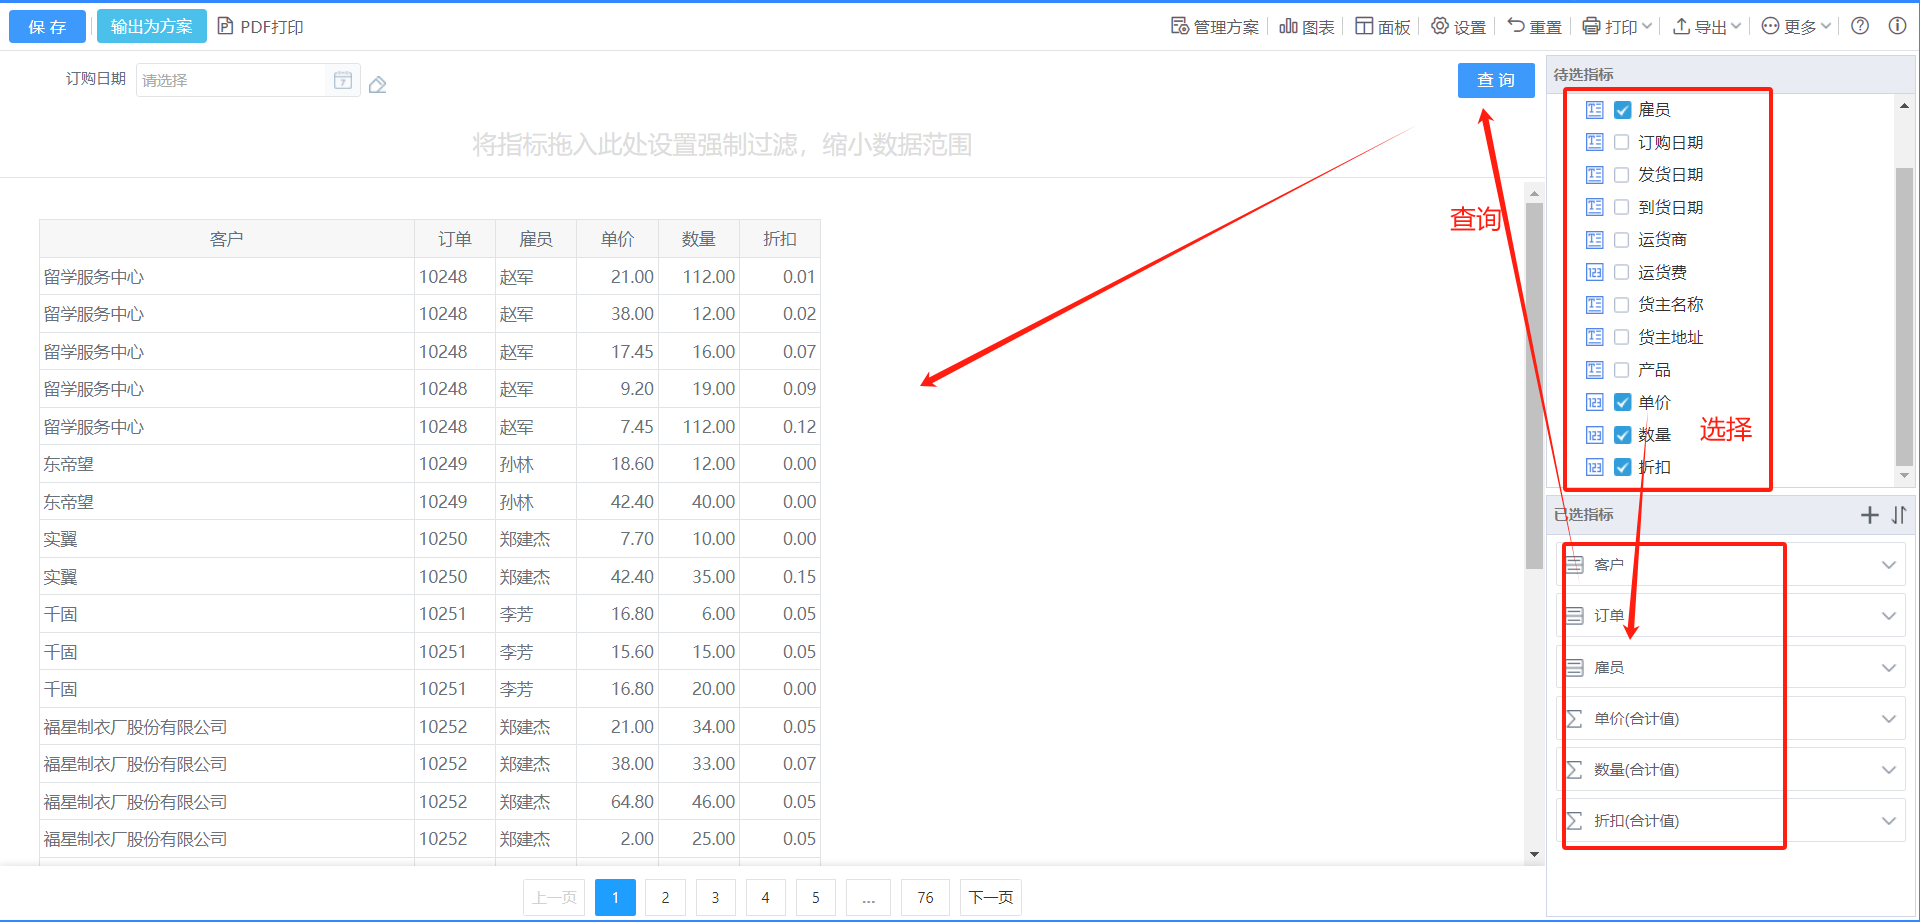
Task: Click the eraser clear-filter icon
Action: (377, 85)
